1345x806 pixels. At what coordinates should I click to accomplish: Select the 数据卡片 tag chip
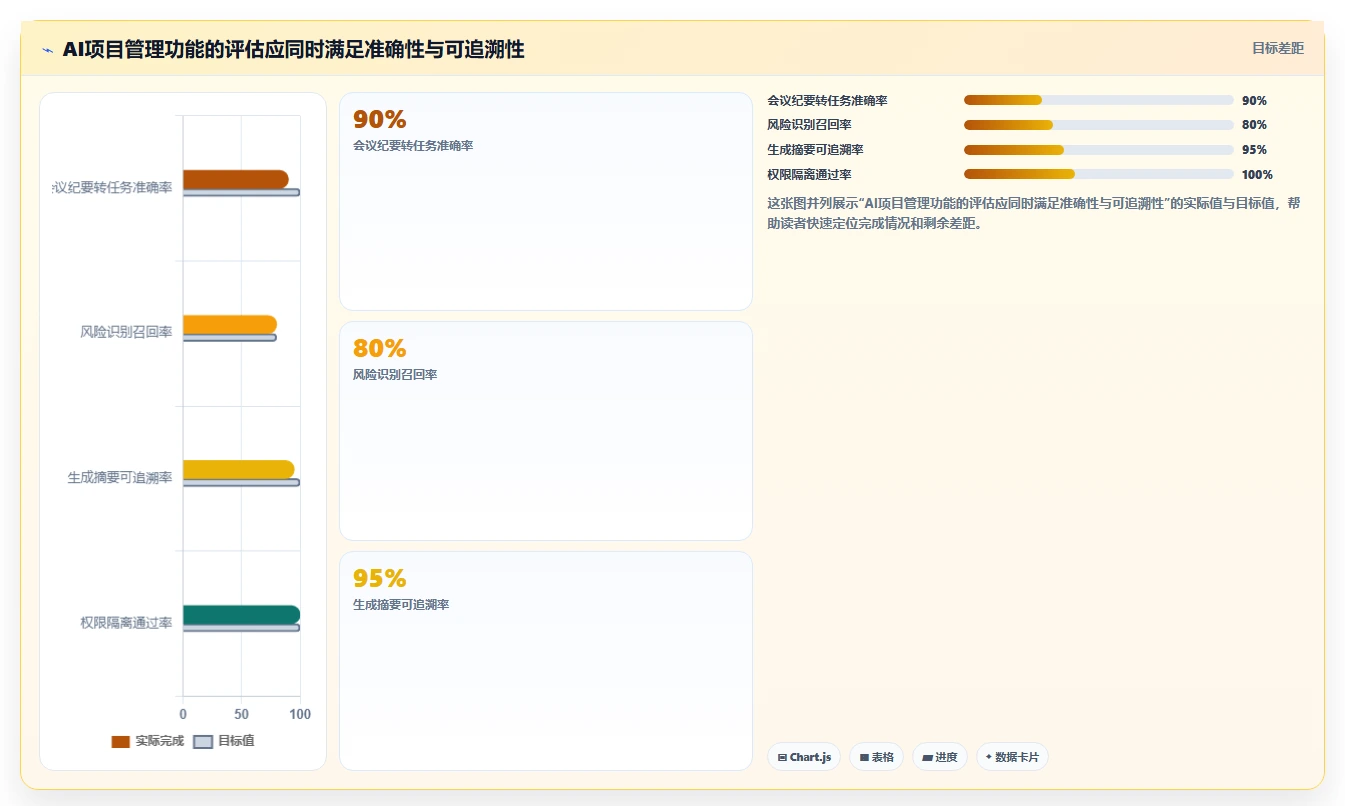click(1012, 757)
